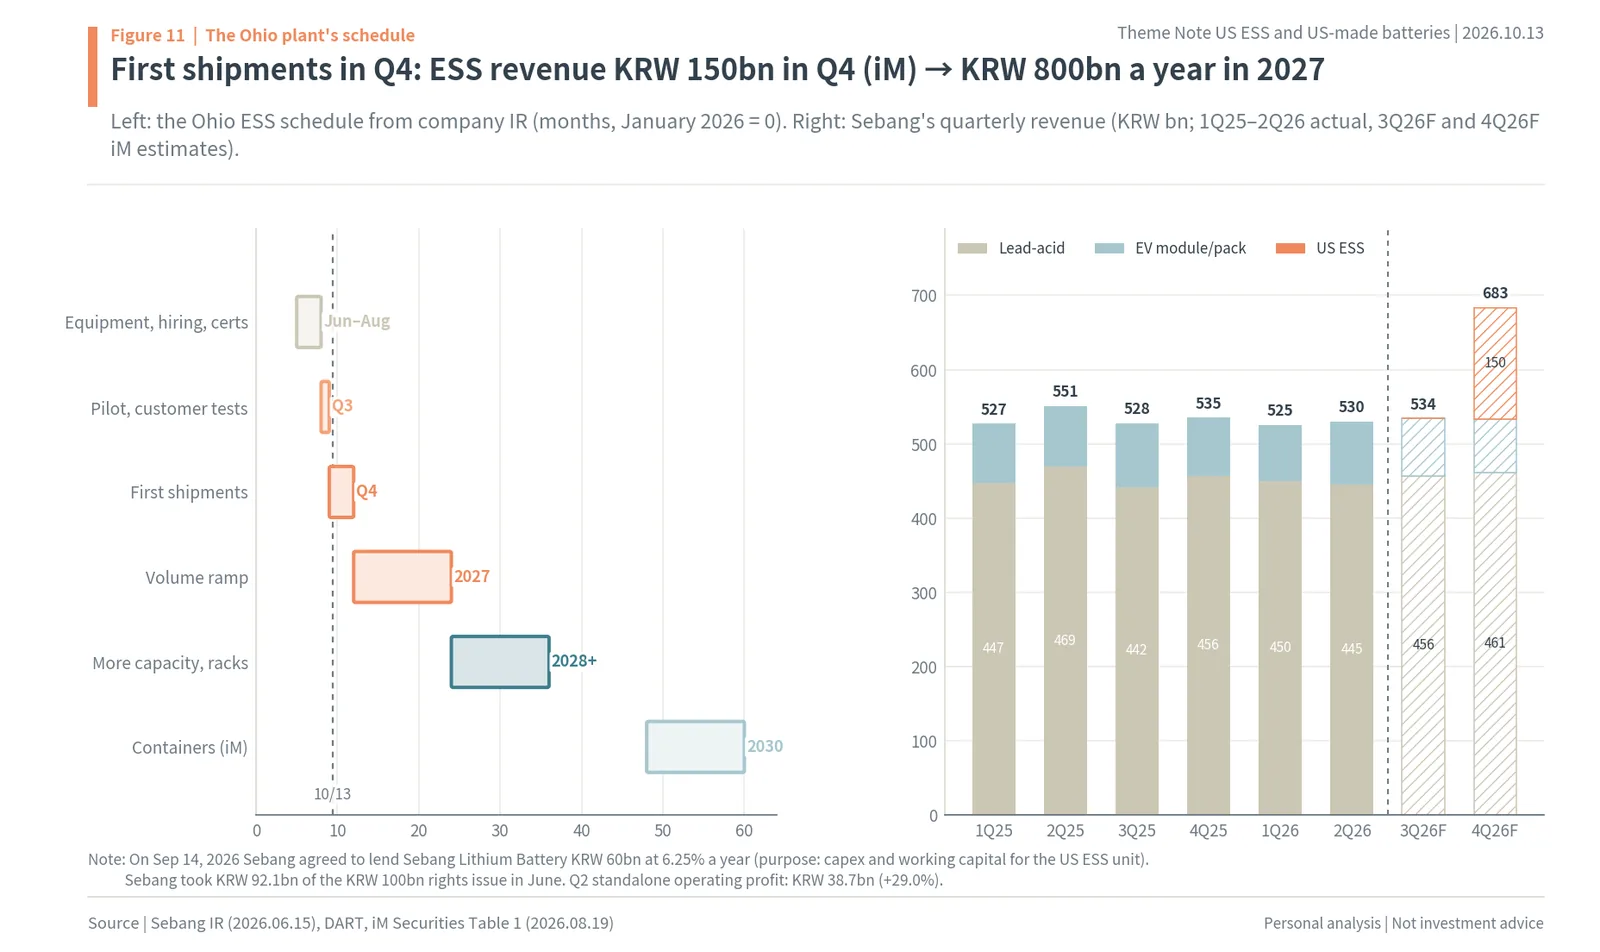Screen dimensions: 1600x952
Task: Click the '2030' bar annotation
Action: coord(765,746)
